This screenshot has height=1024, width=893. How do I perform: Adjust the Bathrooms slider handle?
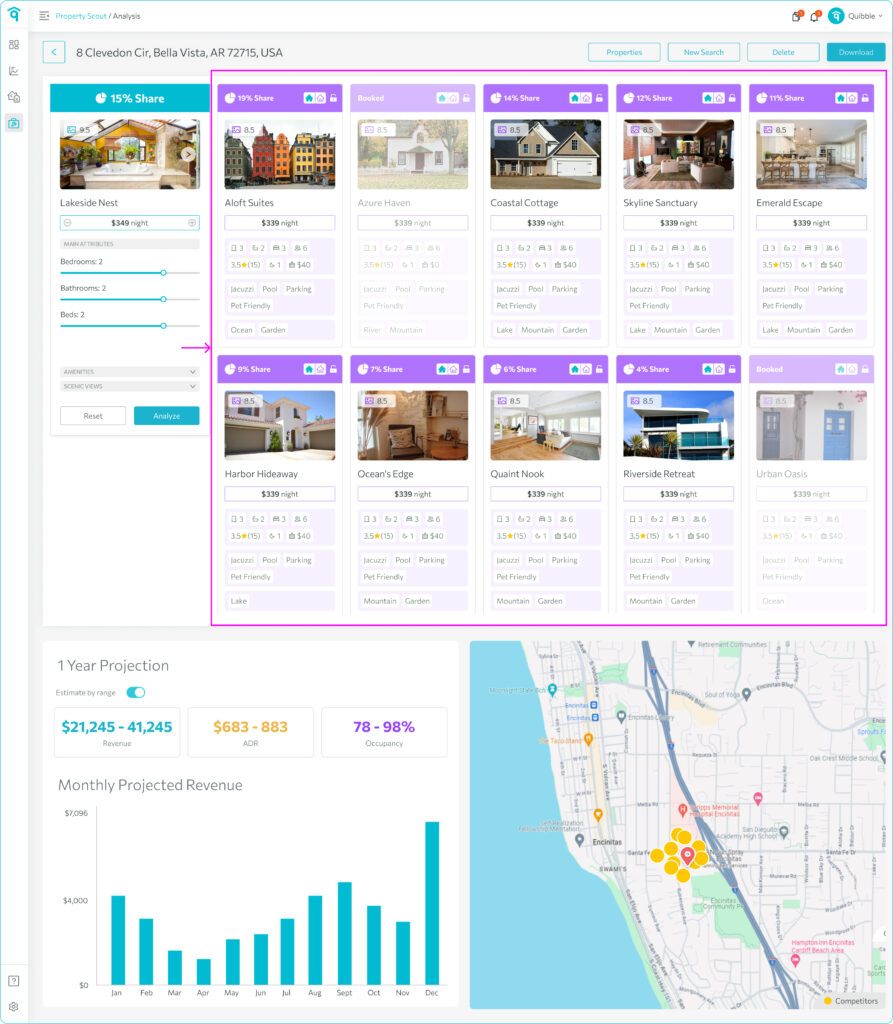163,299
